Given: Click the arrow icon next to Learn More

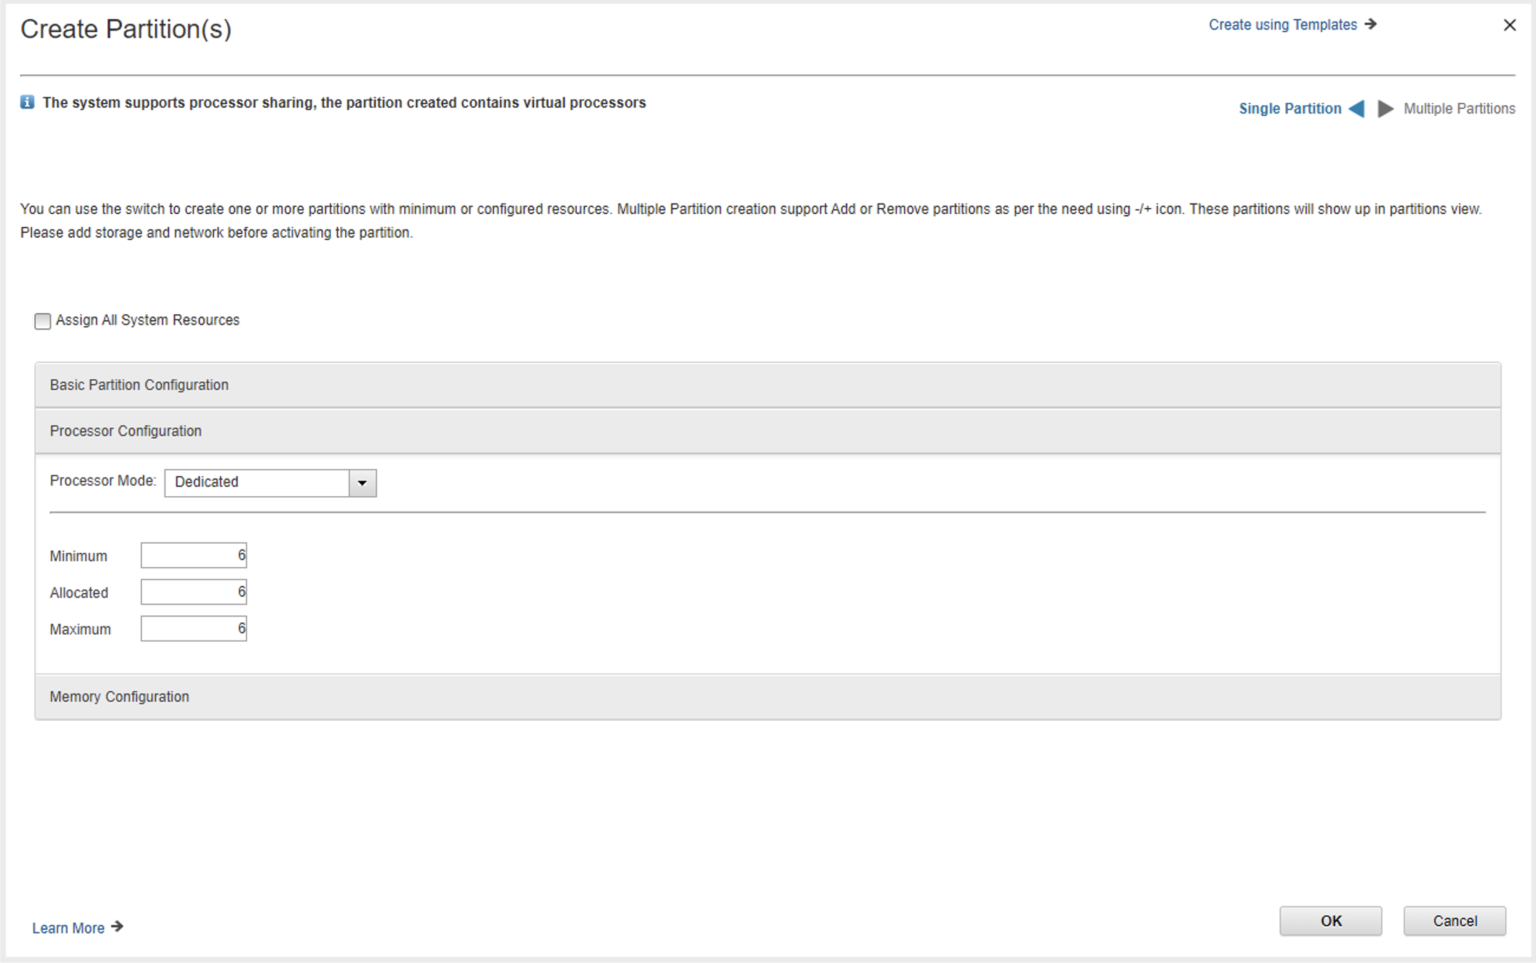Looking at the screenshot, I should pos(117,927).
